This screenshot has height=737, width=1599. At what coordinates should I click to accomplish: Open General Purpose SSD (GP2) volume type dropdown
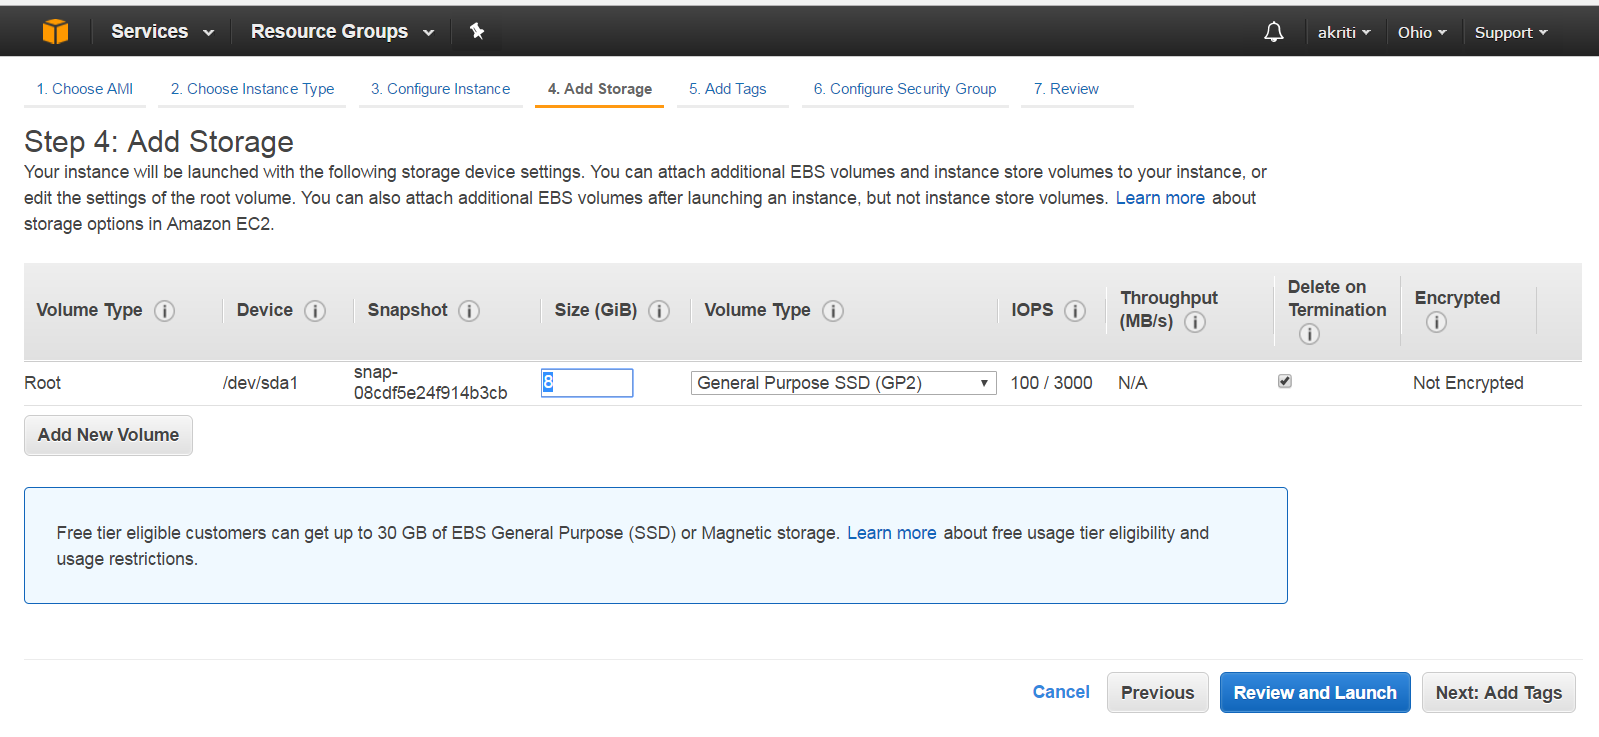click(843, 383)
